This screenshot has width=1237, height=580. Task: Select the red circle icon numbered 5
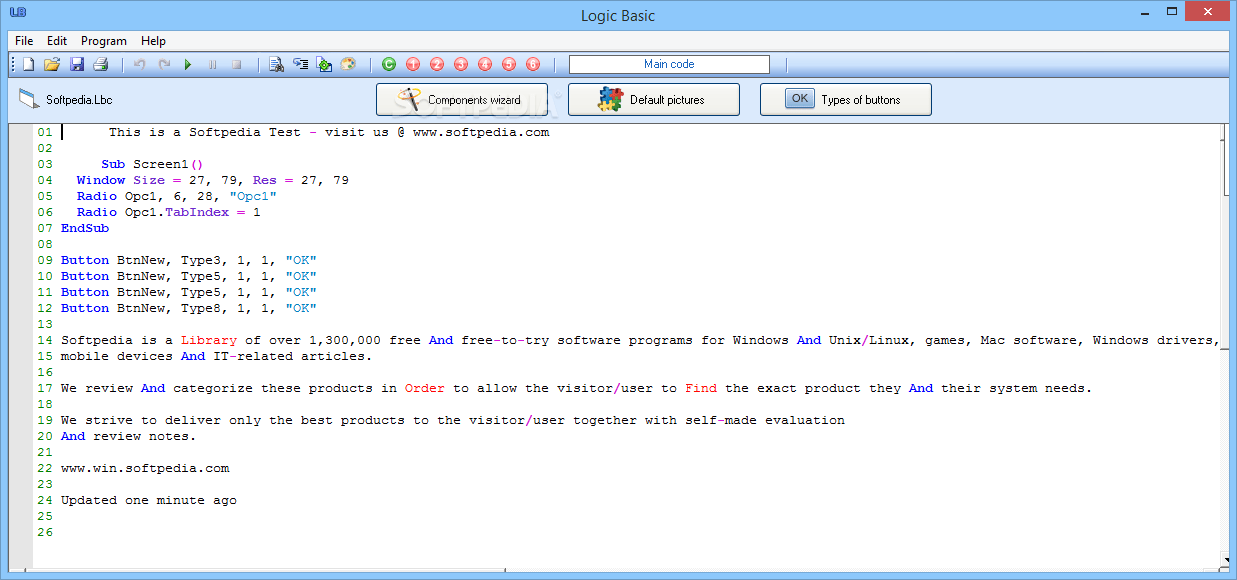[x=509, y=64]
